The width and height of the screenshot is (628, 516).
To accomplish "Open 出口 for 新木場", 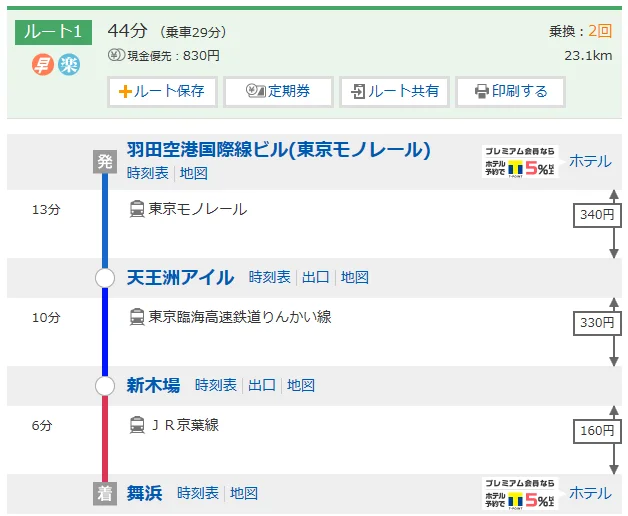I will pyautogui.click(x=262, y=385).
